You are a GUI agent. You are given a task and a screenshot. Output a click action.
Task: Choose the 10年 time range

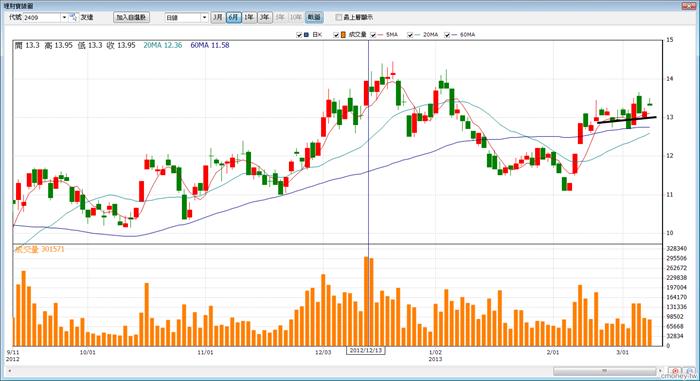296,17
